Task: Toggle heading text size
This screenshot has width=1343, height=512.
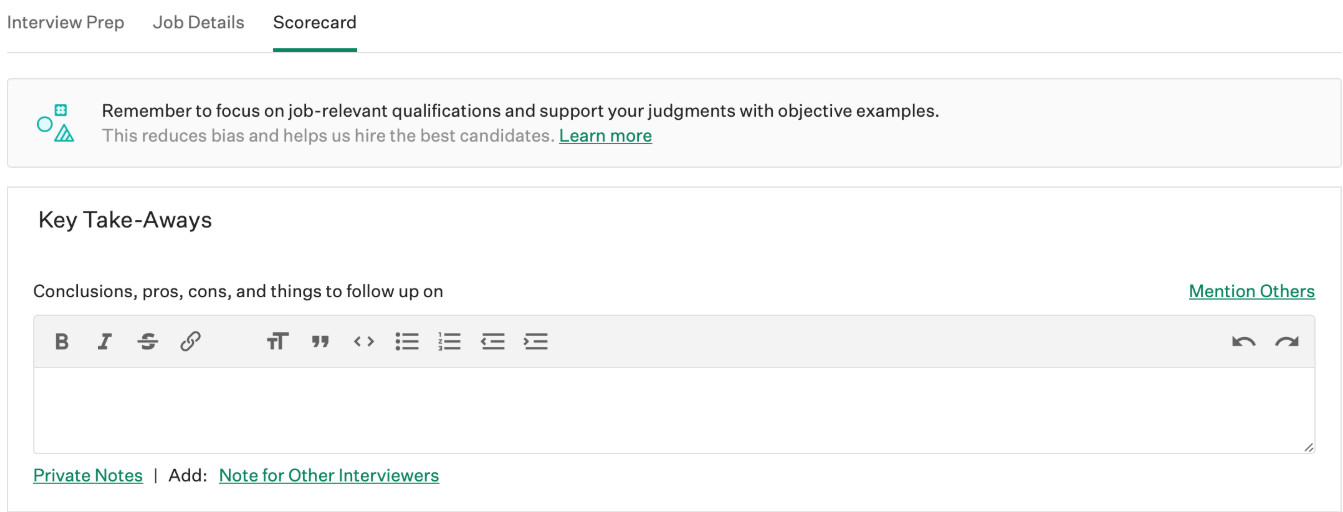Action: tap(277, 342)
